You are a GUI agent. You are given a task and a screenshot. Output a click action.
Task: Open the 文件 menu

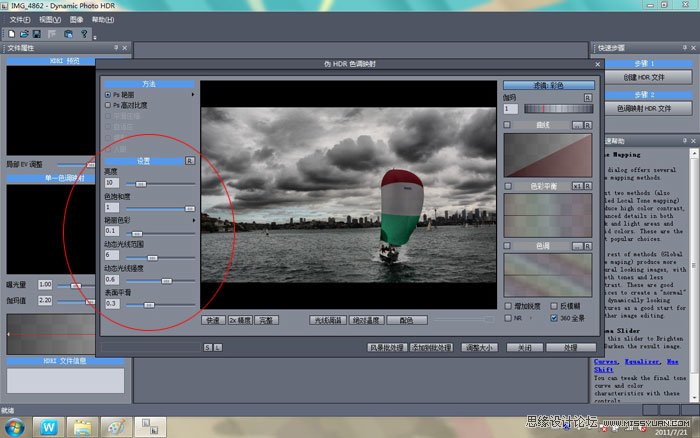click(19, 19)
